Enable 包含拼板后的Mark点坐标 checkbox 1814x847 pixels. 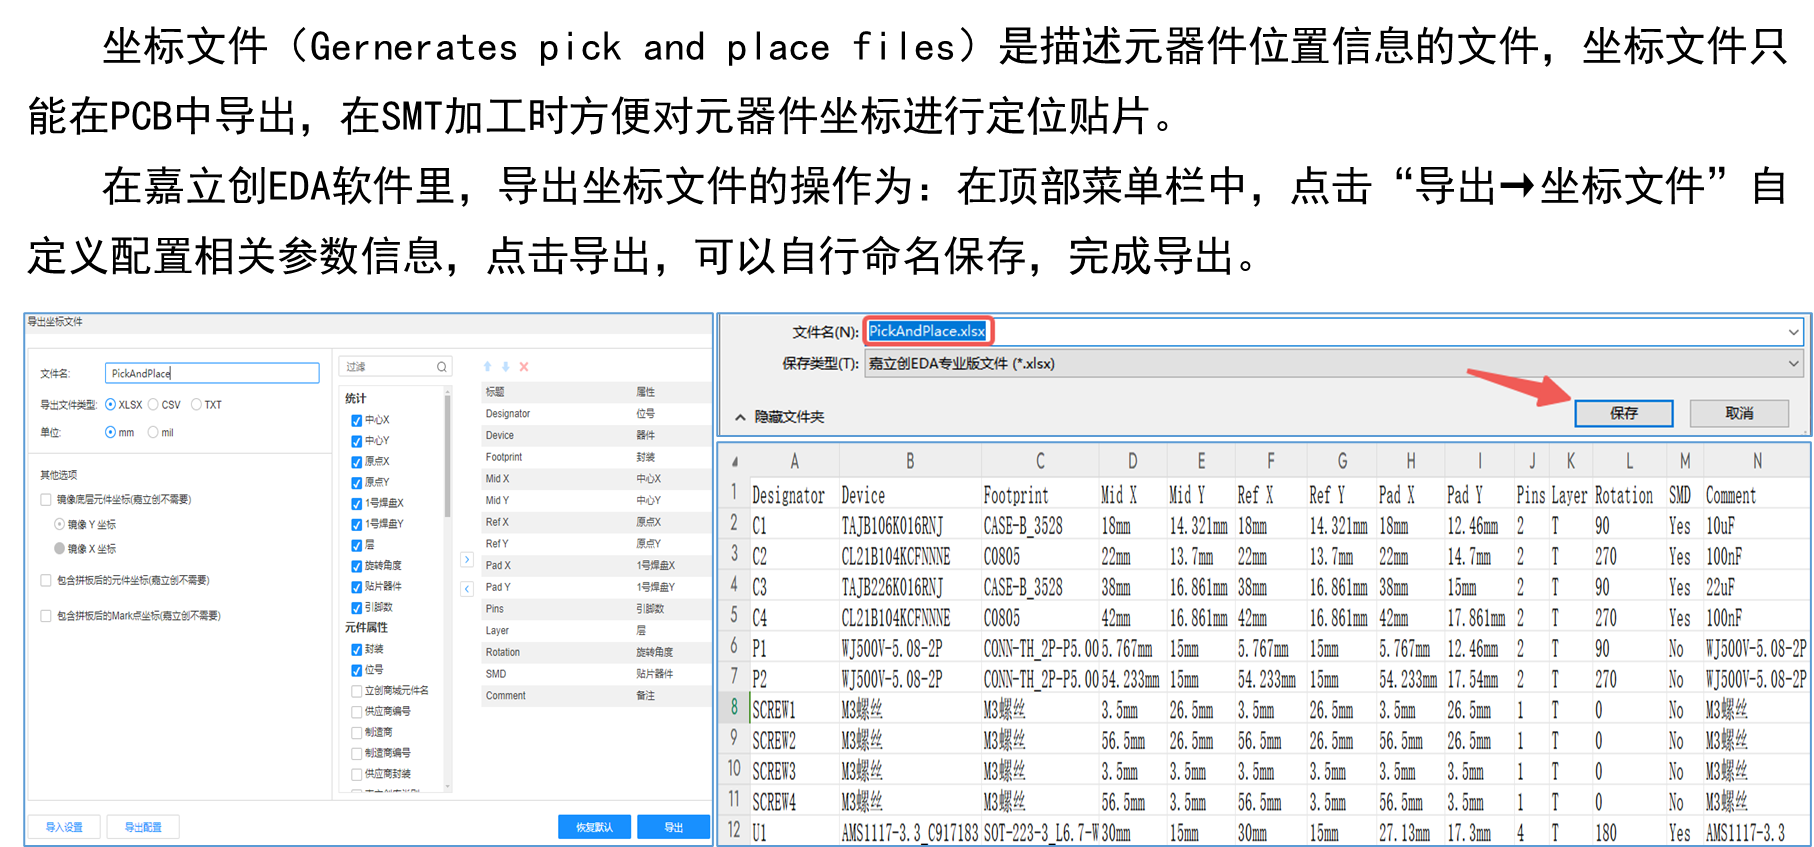(x=46, y=616)
